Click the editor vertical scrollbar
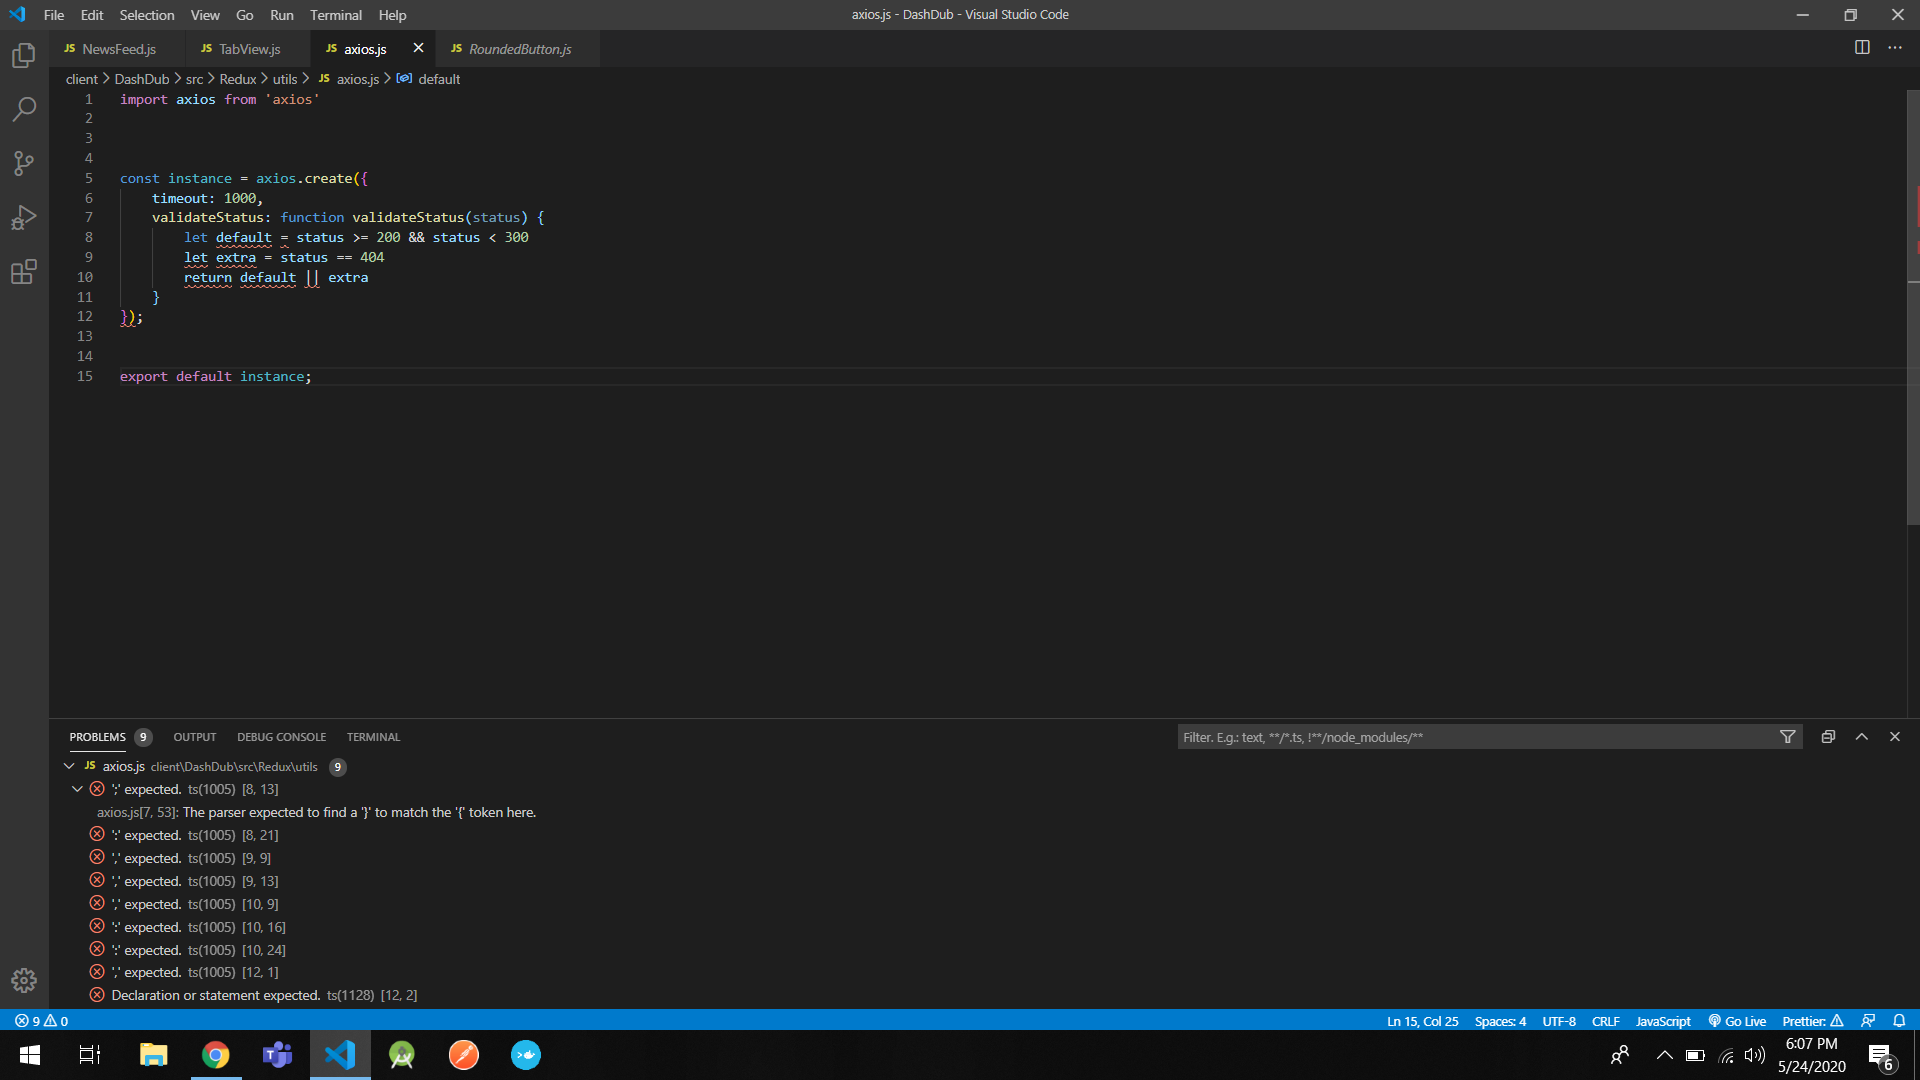Viewport: 1920px width, 1080px height. pyautogui.click(x=1912, y=300)
